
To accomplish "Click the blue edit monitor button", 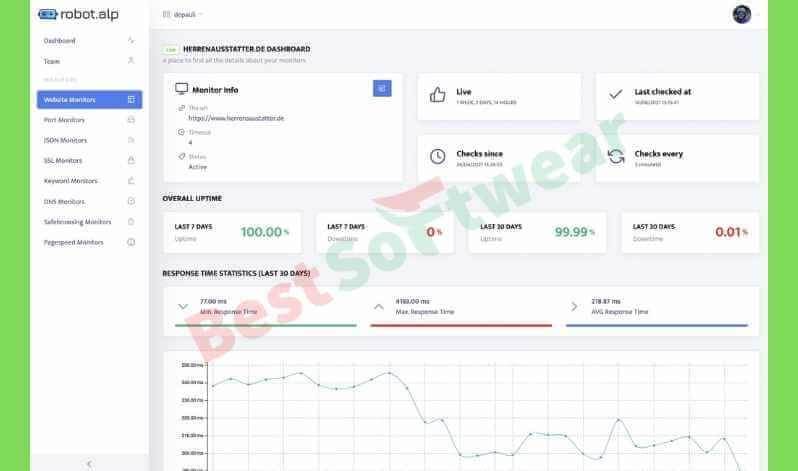I will coord(382,89).
